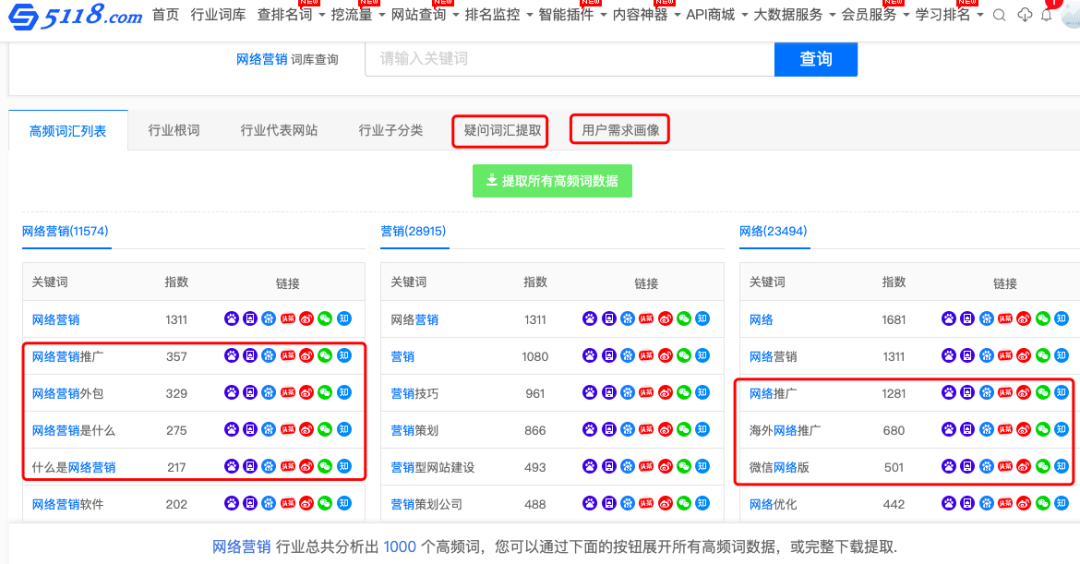Go to 首页 in top navigation
Viewport: 1080px width, 564px height.
click(x=165, y=14)
